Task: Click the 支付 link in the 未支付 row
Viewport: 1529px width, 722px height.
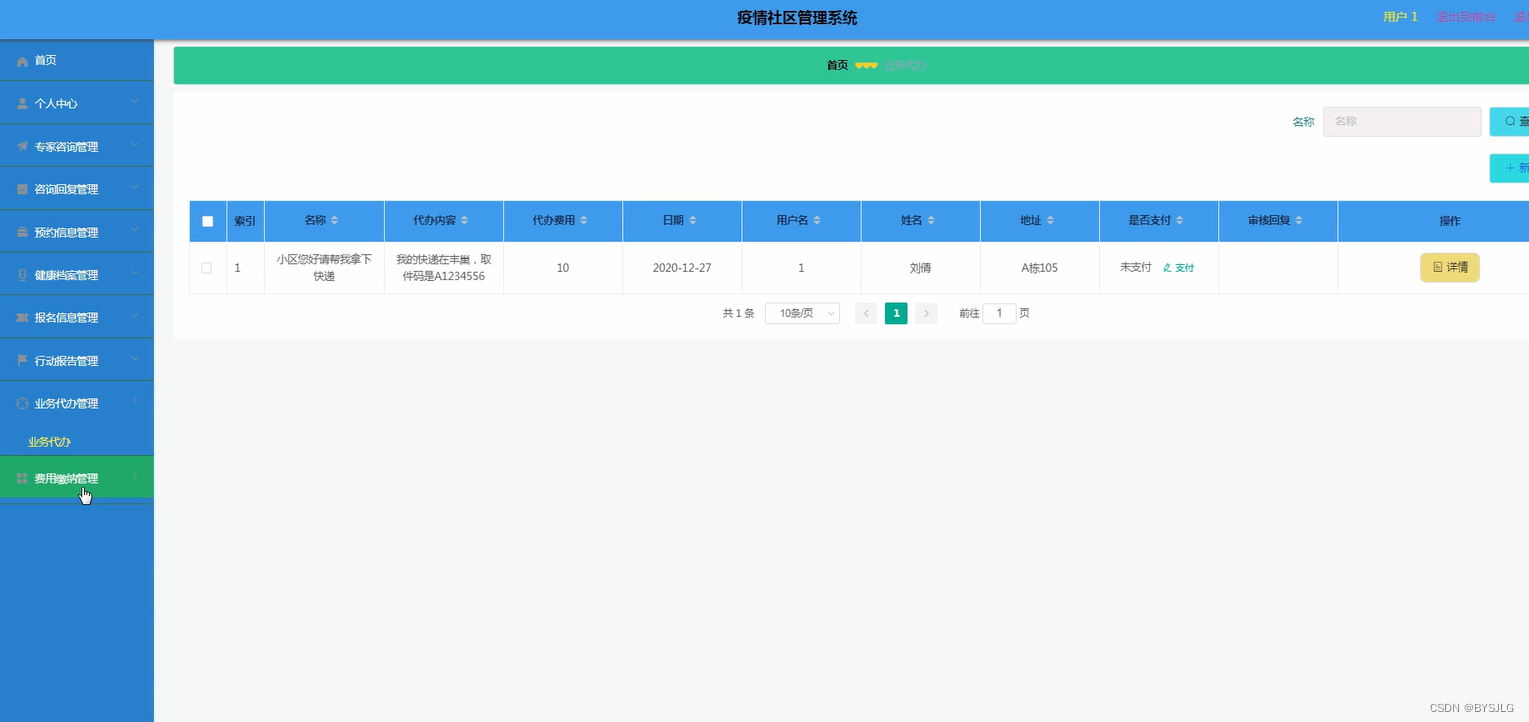Action: [x=1179, y=268]
